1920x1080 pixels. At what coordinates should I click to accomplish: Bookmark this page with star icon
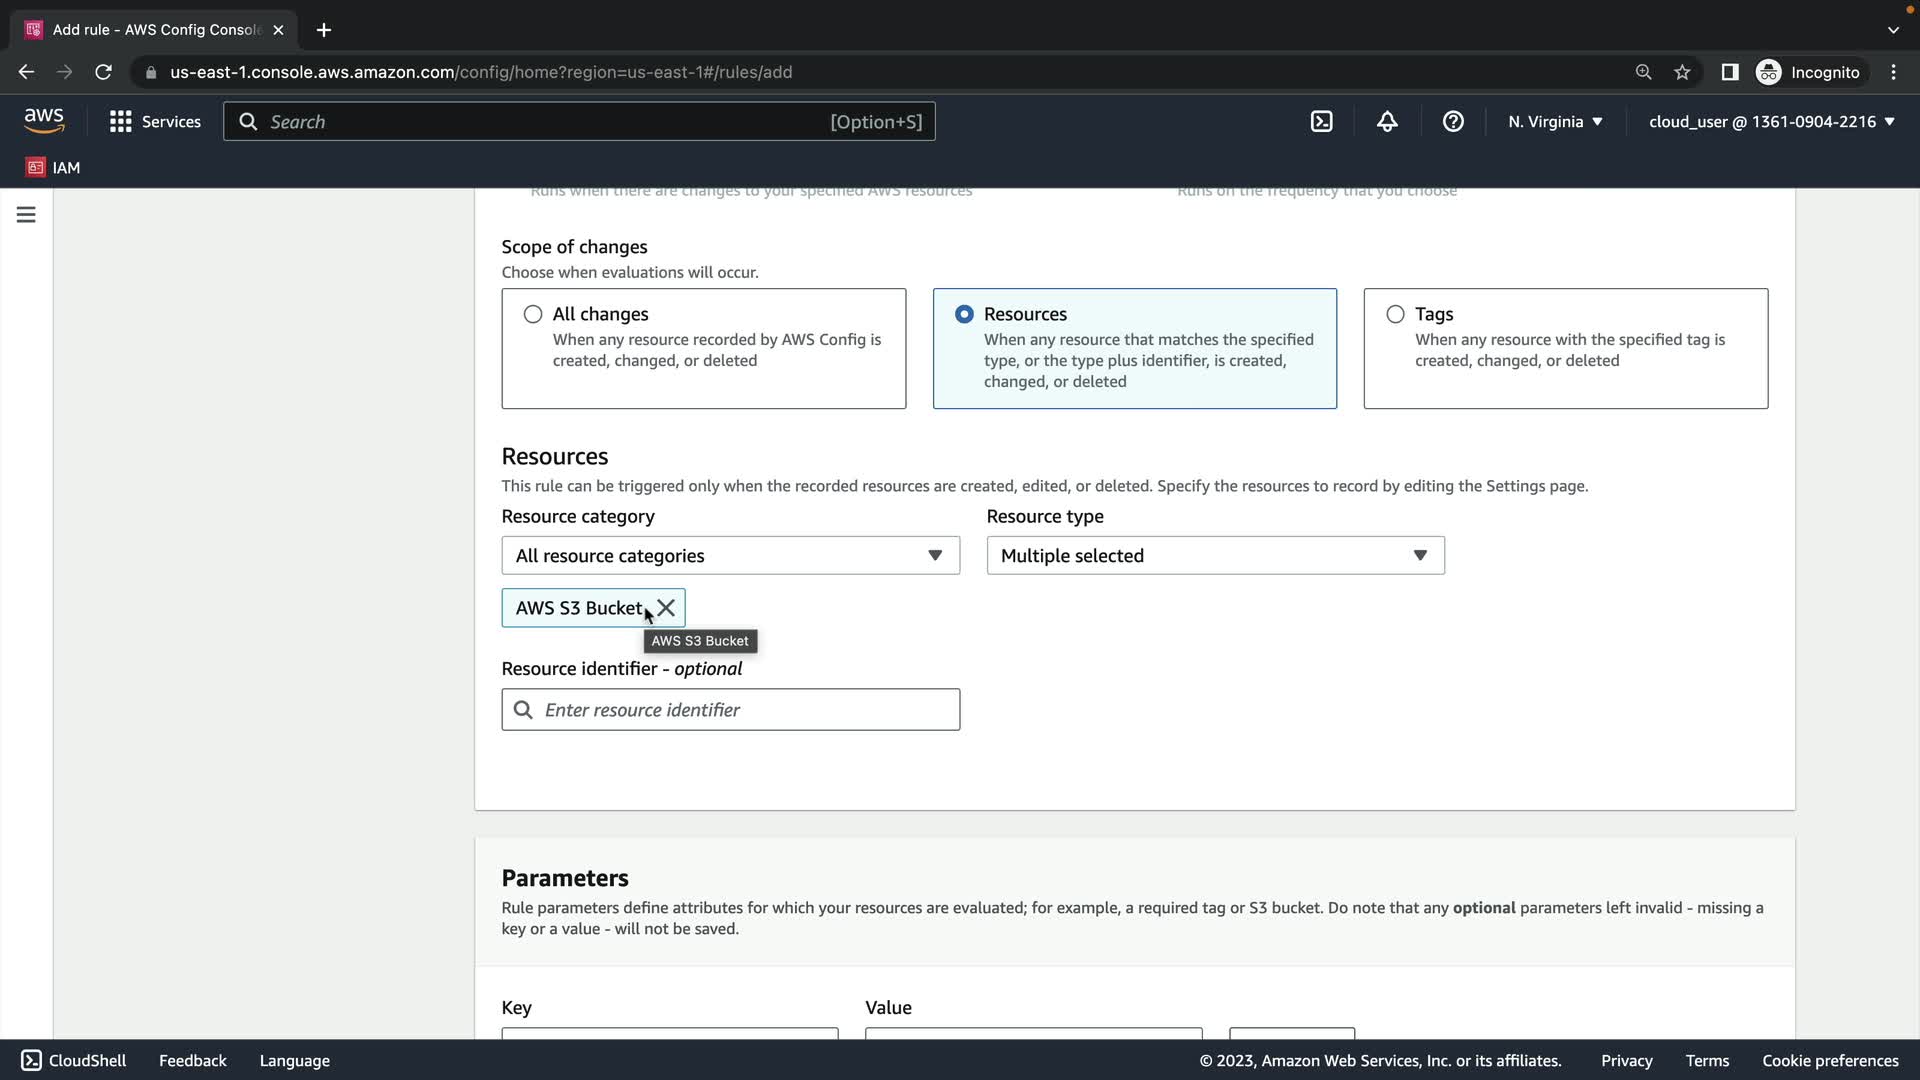click(x=1682, y=72)
